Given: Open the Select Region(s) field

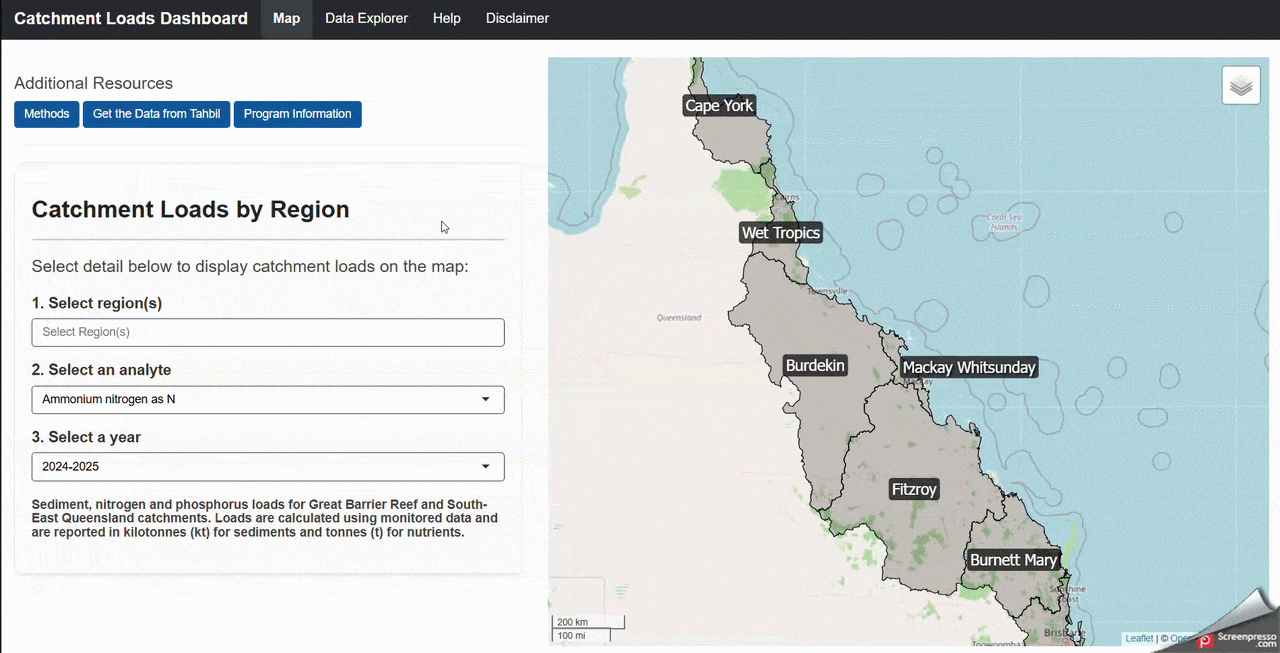Looking at the screenshot, I should tap(268, 332).
